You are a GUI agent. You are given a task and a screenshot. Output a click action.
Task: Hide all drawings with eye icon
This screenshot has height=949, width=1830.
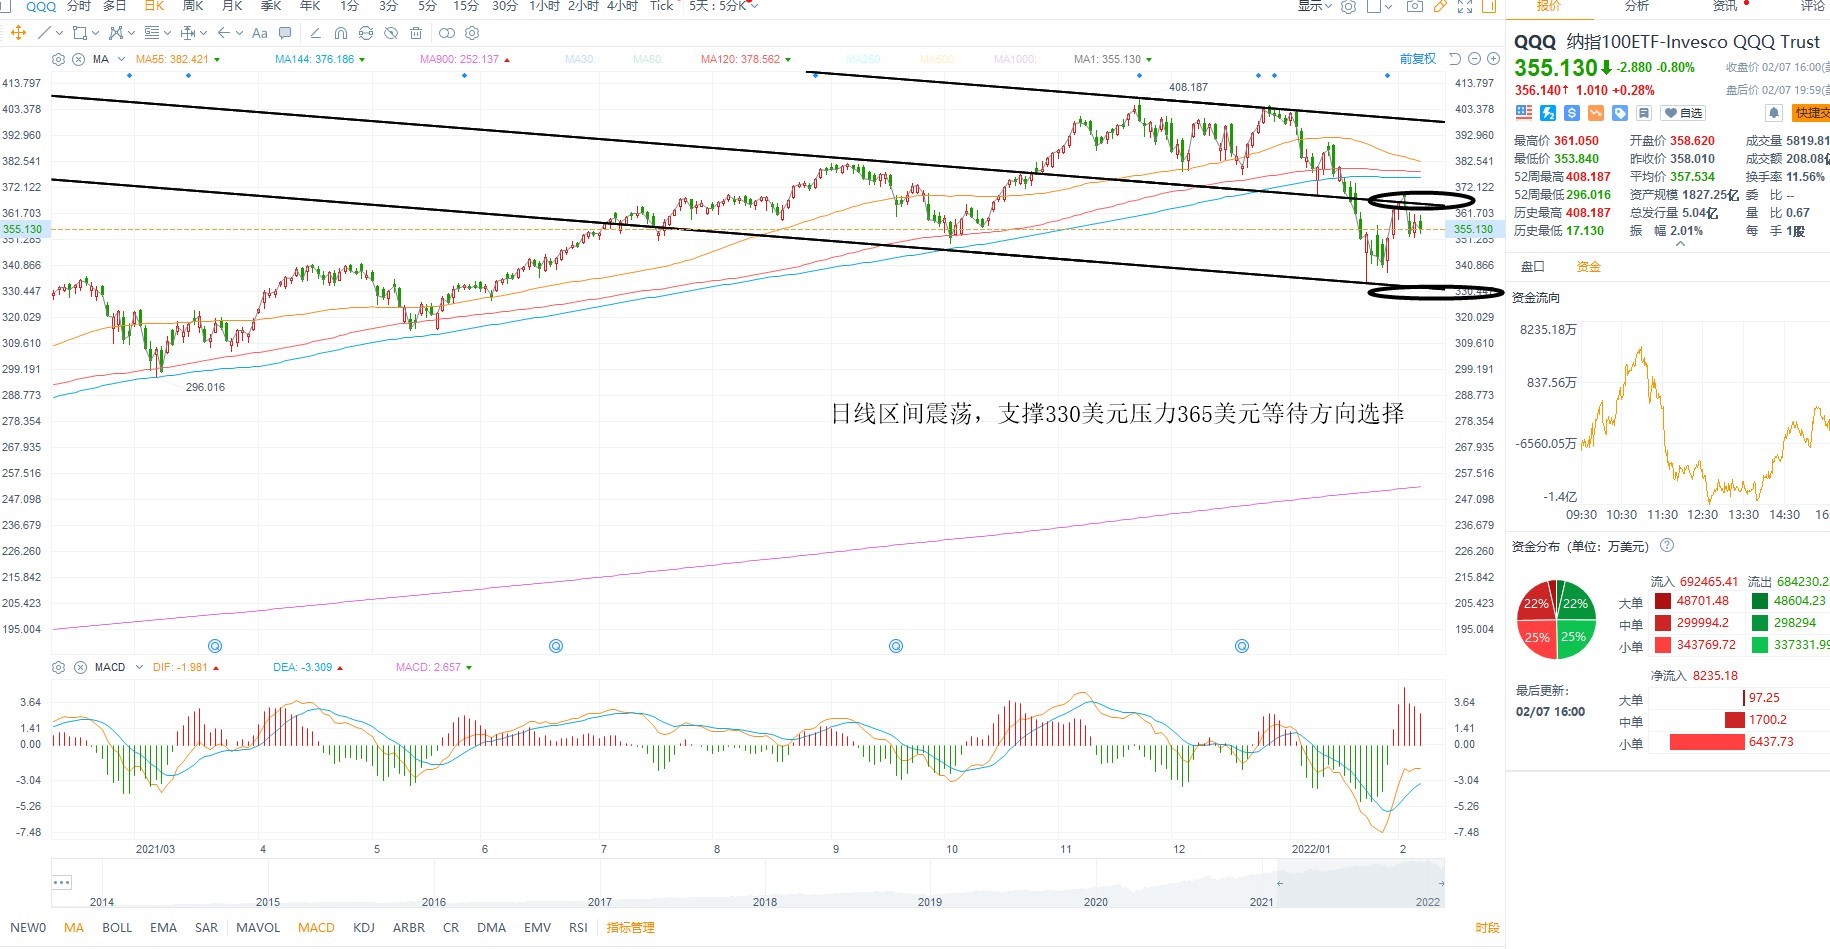tap(391, 33)
